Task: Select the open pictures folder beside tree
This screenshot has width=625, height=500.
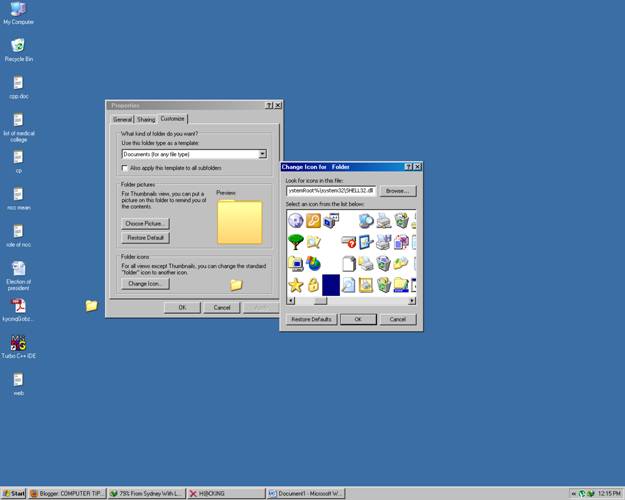Action: pos(313,242)
